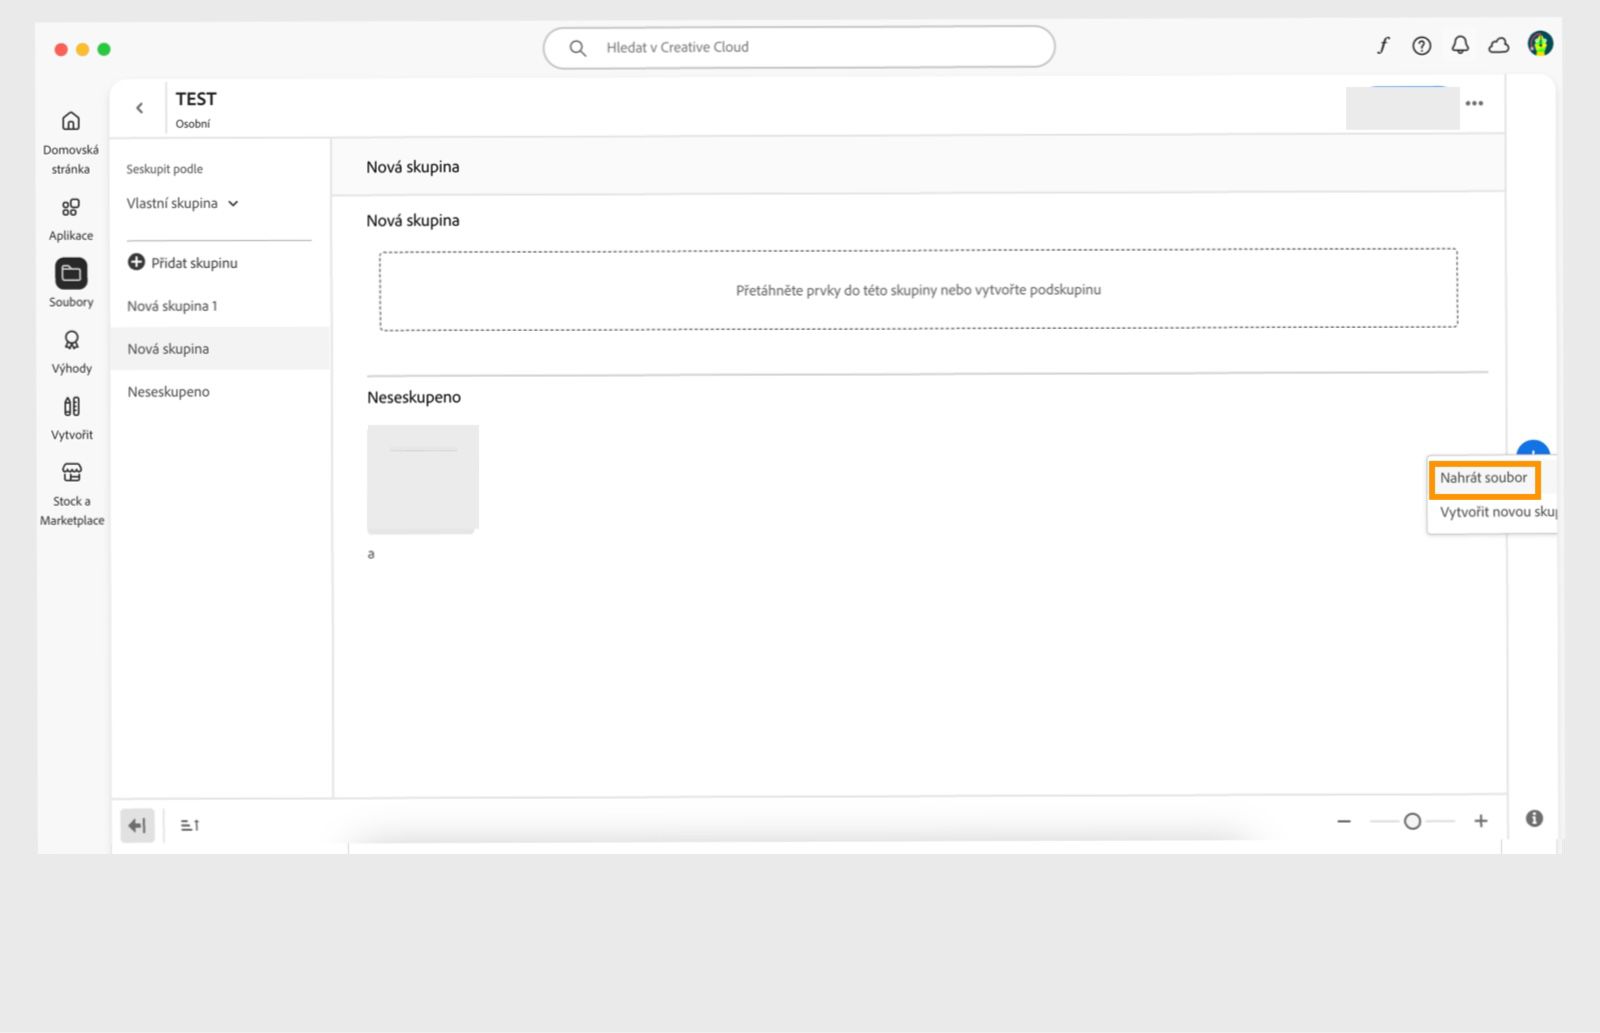
Task: Collapse the sidebar panel arrow icon
Action: [138, 825]
